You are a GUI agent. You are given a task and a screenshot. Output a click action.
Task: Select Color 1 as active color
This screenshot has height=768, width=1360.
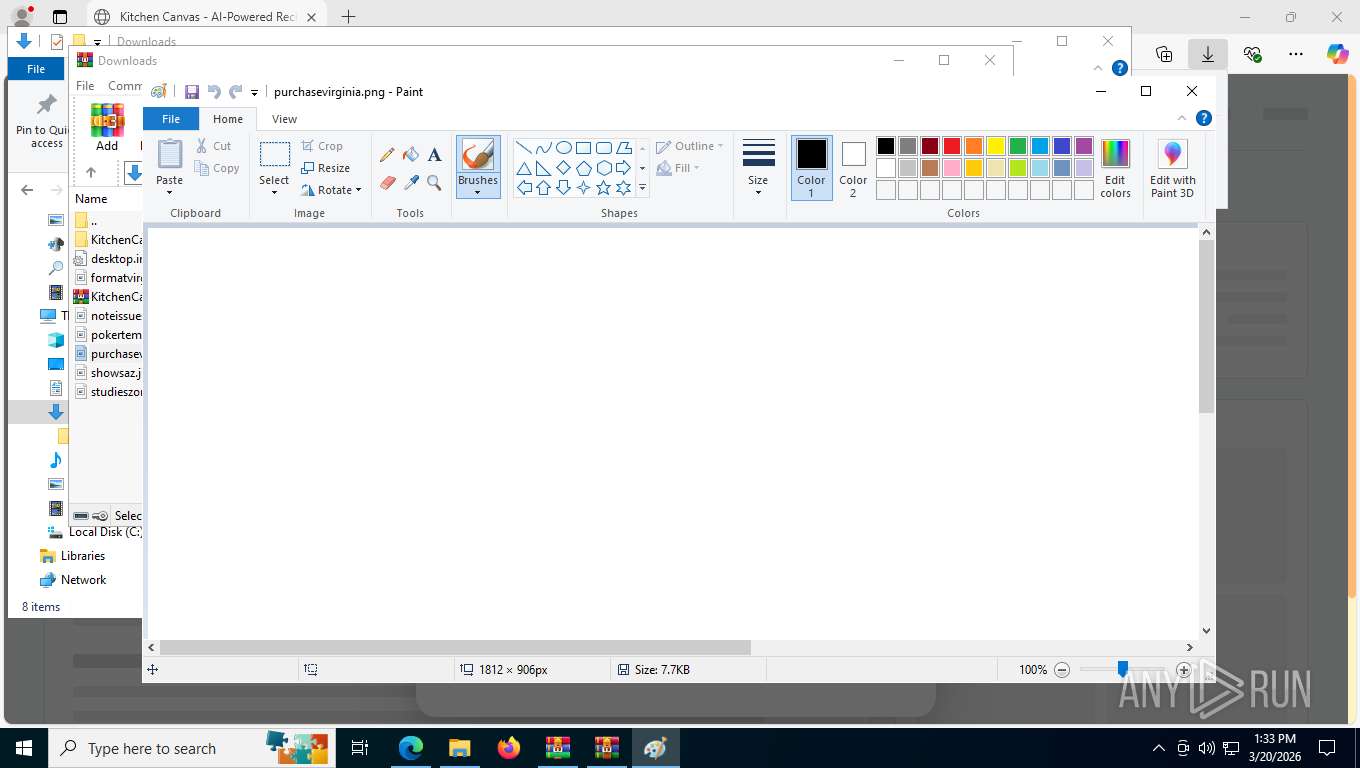[x=811, y=168]
